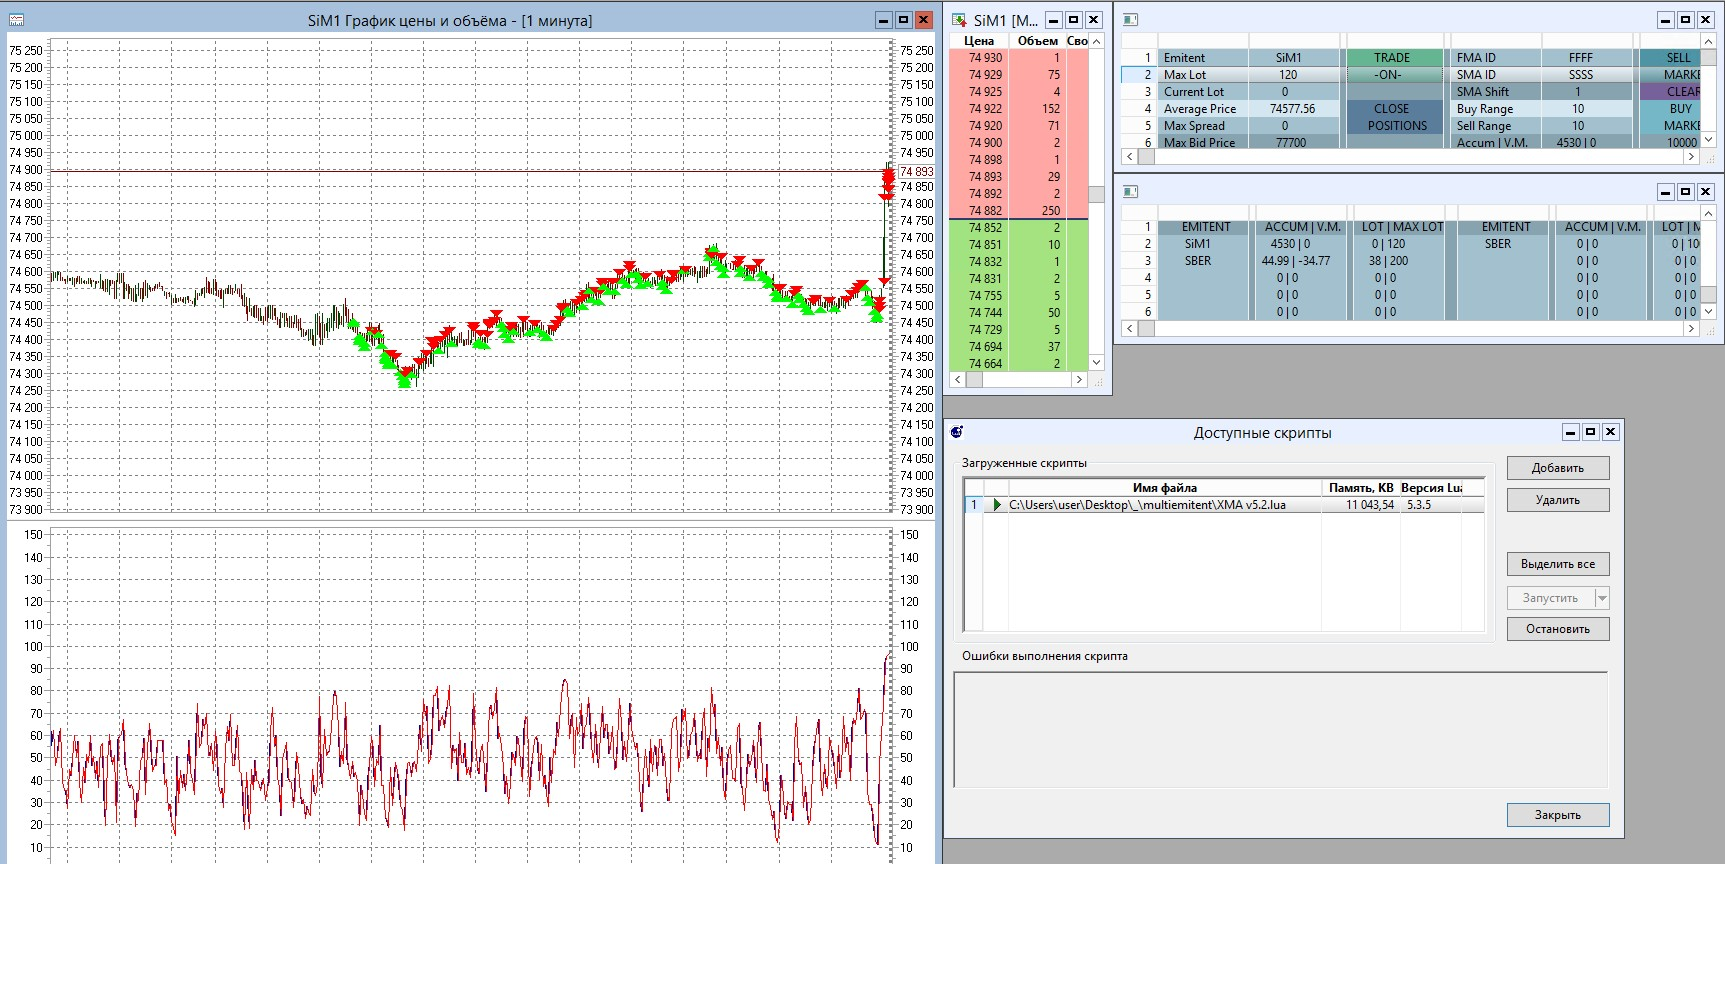Click the order book vertical scrollbar thumb

[x=1096, y=195]
